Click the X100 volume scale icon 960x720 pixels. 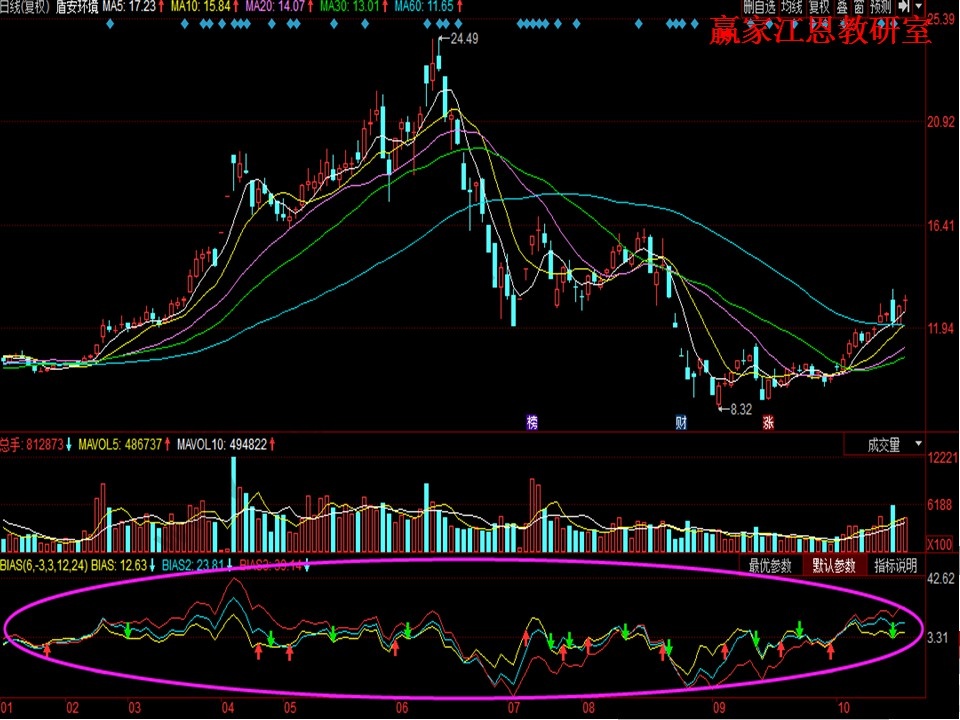[939, 545]
